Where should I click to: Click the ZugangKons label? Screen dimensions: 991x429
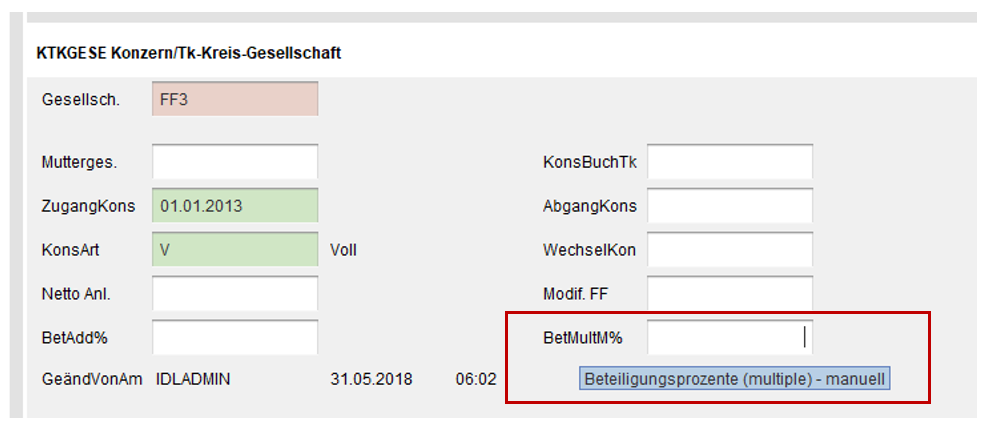pos(88,206)
